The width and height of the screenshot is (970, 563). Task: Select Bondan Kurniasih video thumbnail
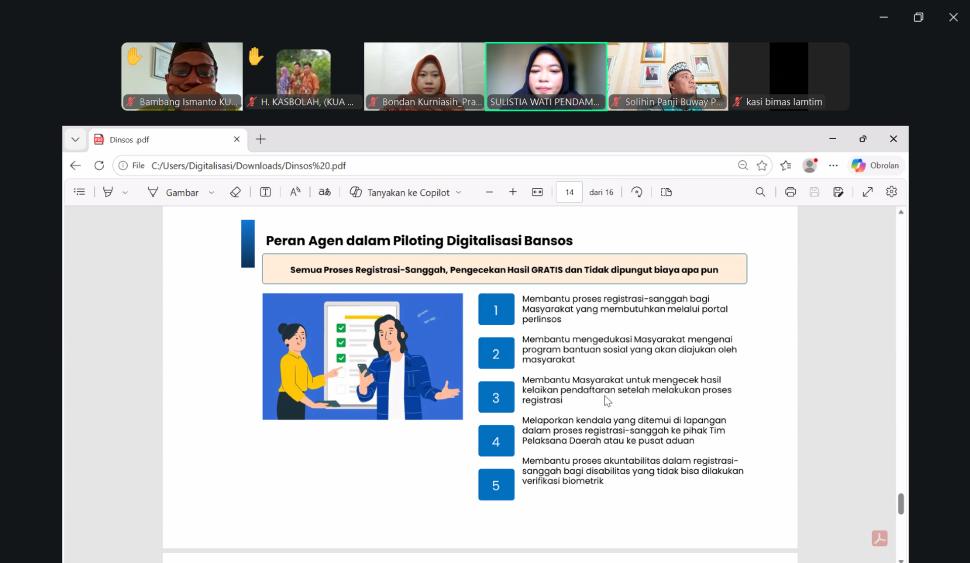pos(424,76)
